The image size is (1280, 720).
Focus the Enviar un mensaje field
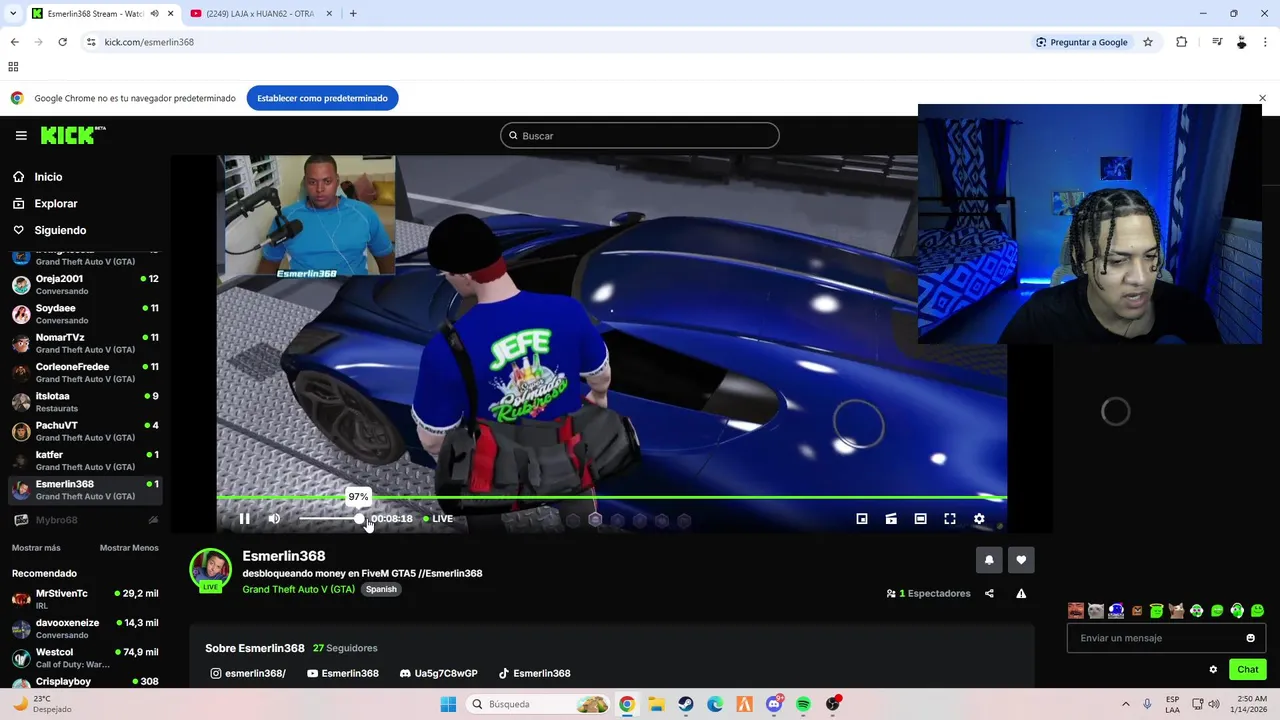coord(1166,638)
